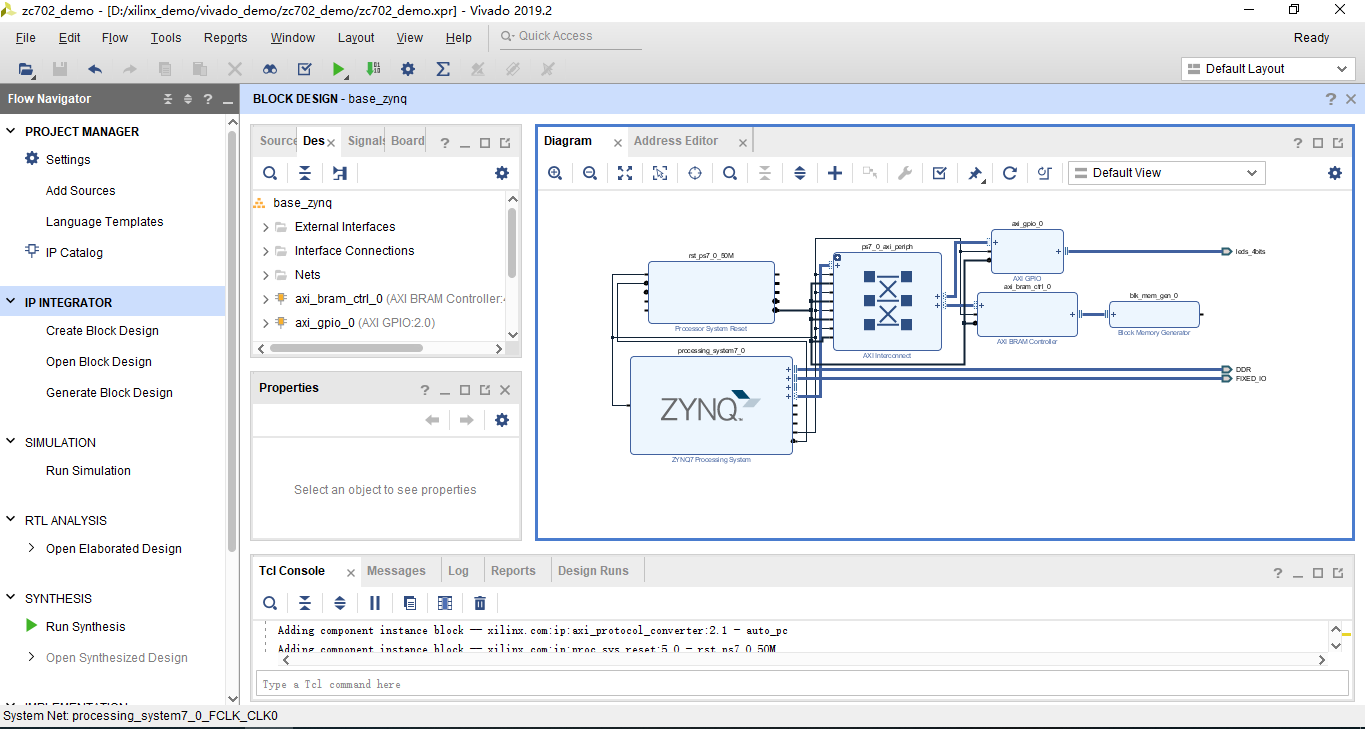Zoom out of the block diagram
The height and width of the screenshot is (729, 1365).
tap(590, 173)
